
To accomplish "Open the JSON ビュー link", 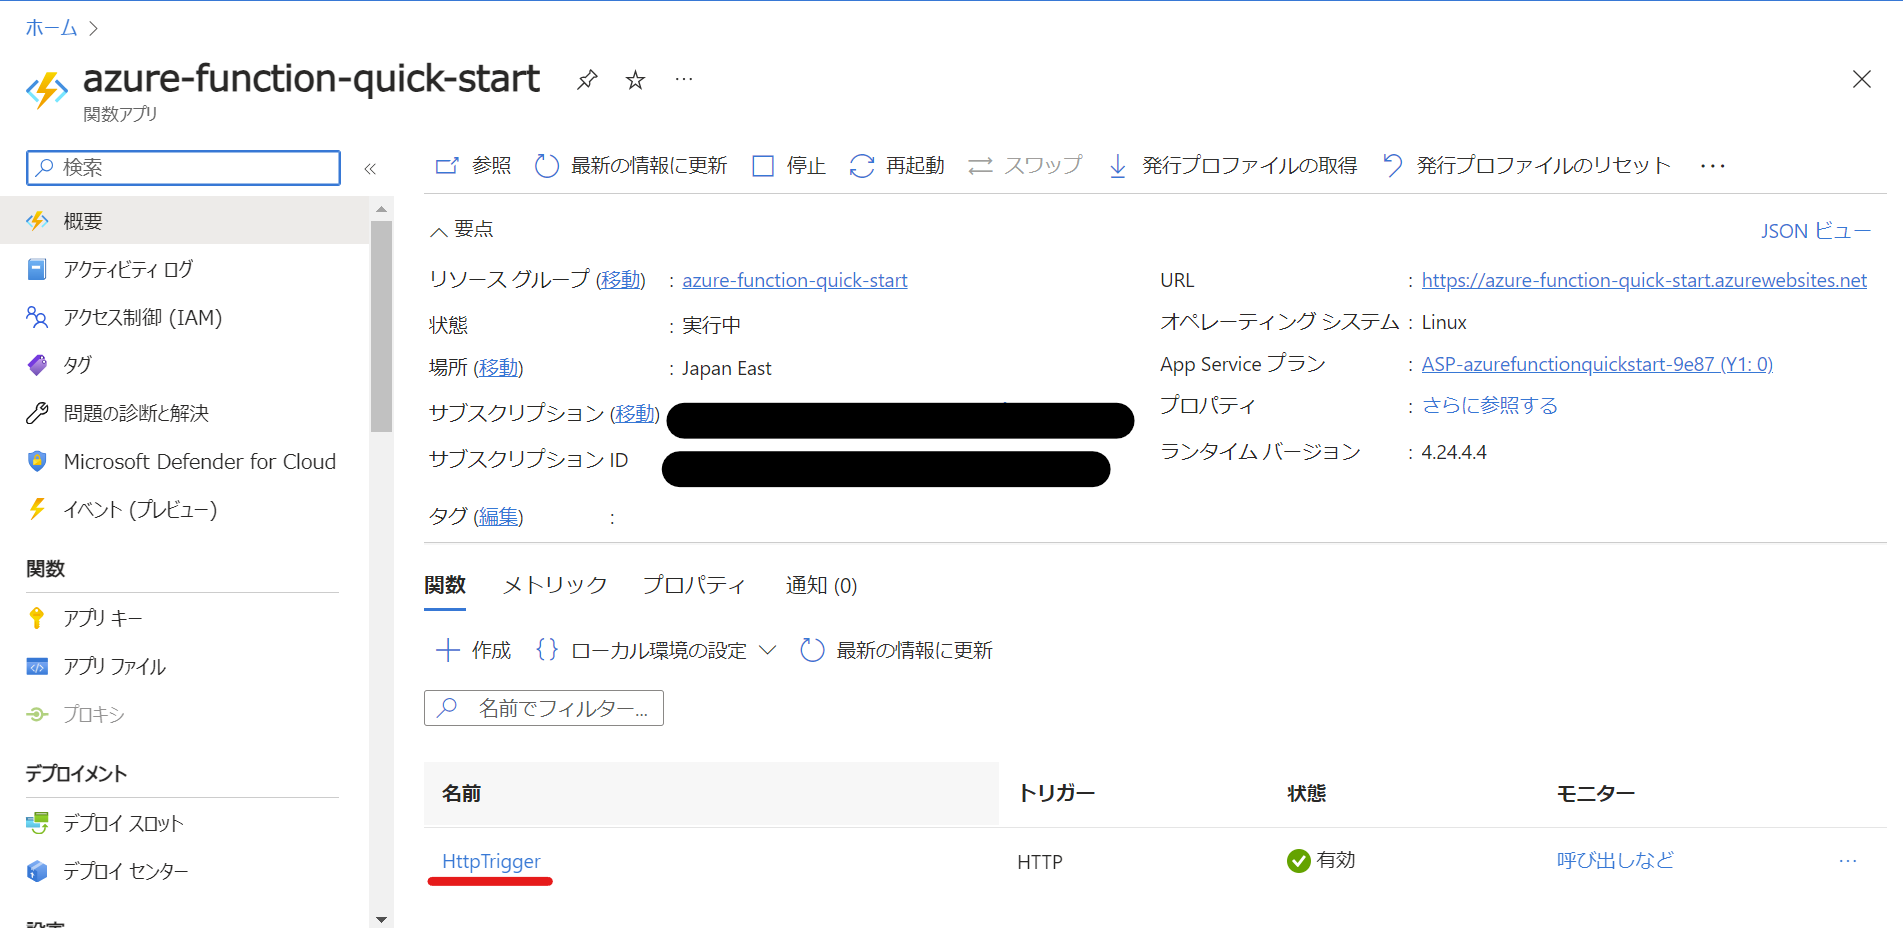I will coord(1815,231).
